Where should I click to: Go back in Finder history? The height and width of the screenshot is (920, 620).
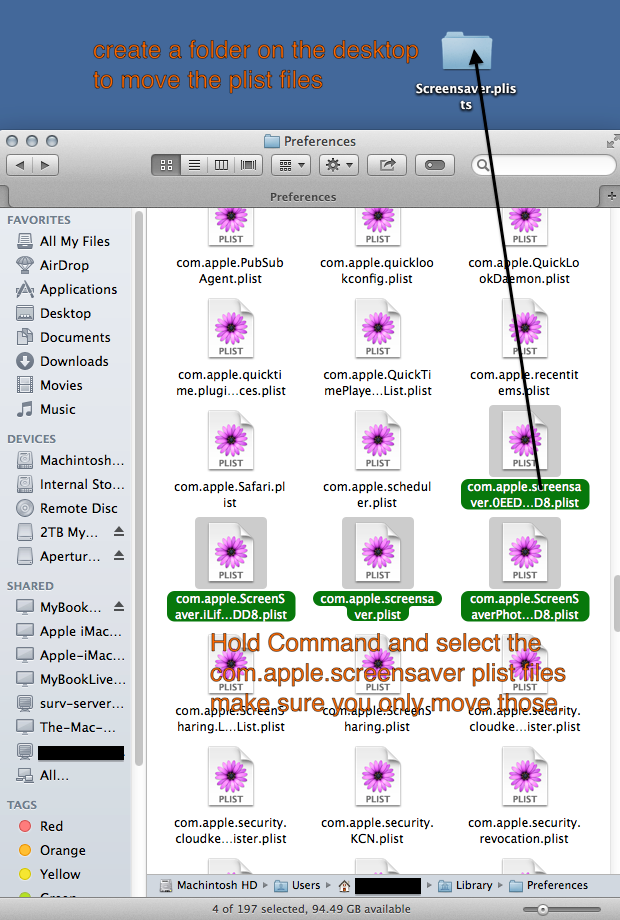point(19,165)
